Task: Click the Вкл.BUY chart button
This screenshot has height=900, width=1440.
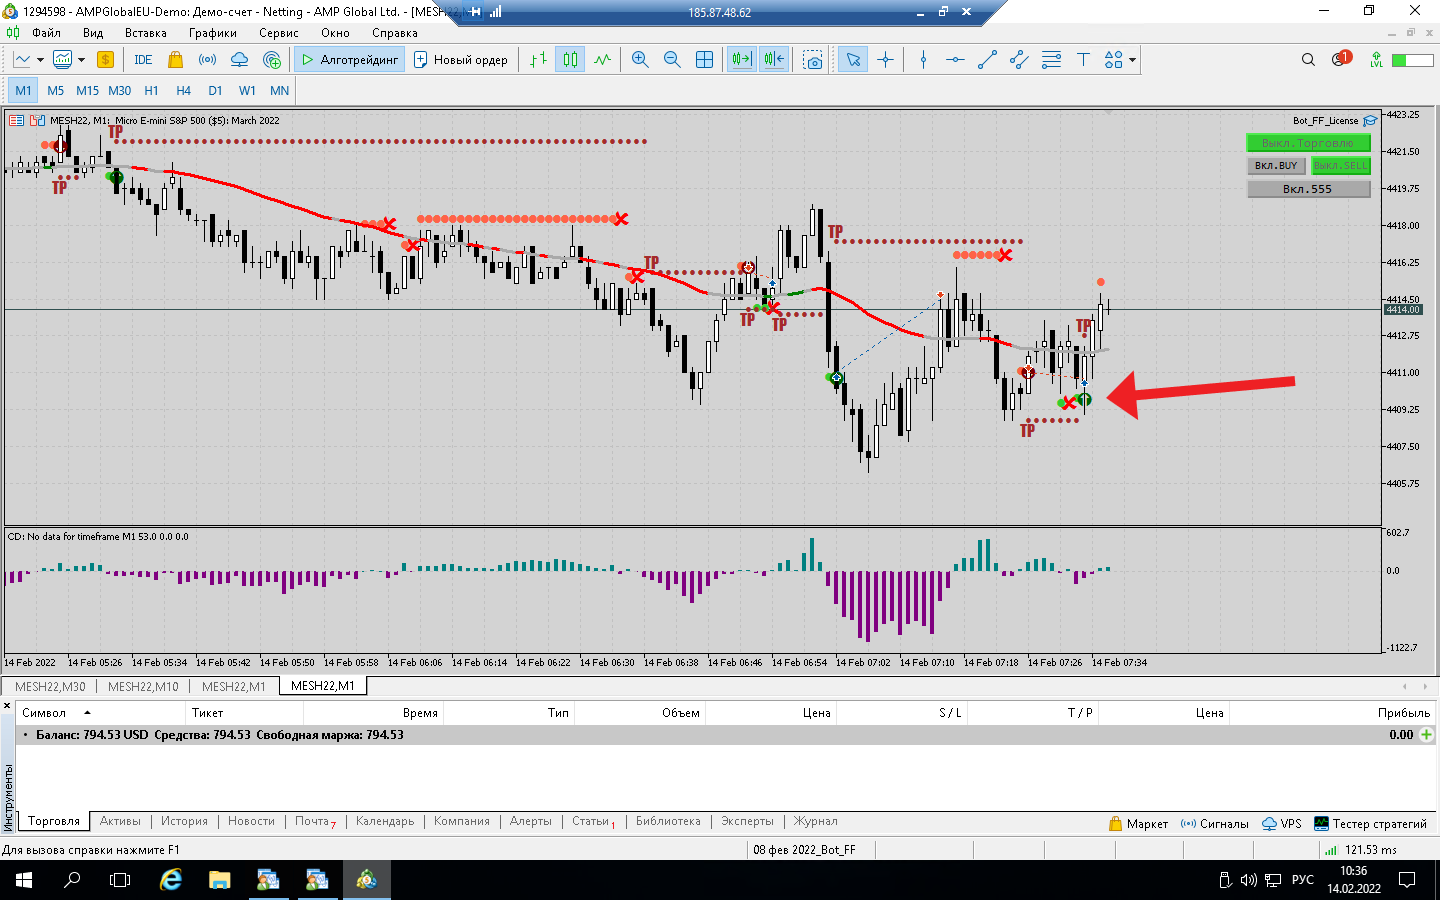Action: (x=1276, y=165)
